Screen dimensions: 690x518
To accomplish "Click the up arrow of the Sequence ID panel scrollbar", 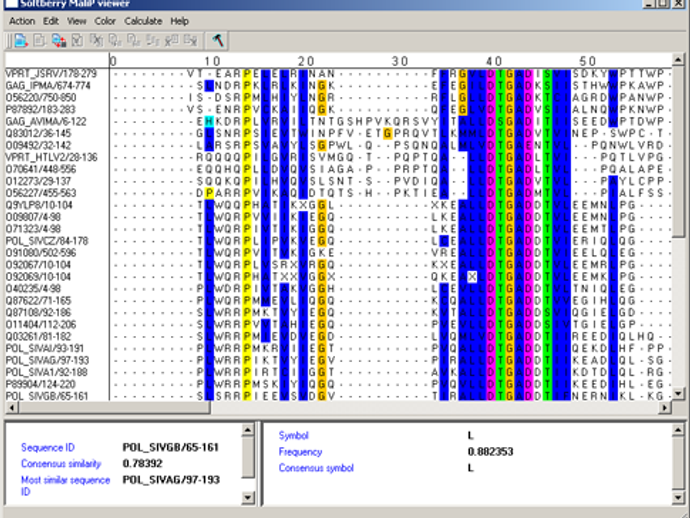I will (248, 430).
